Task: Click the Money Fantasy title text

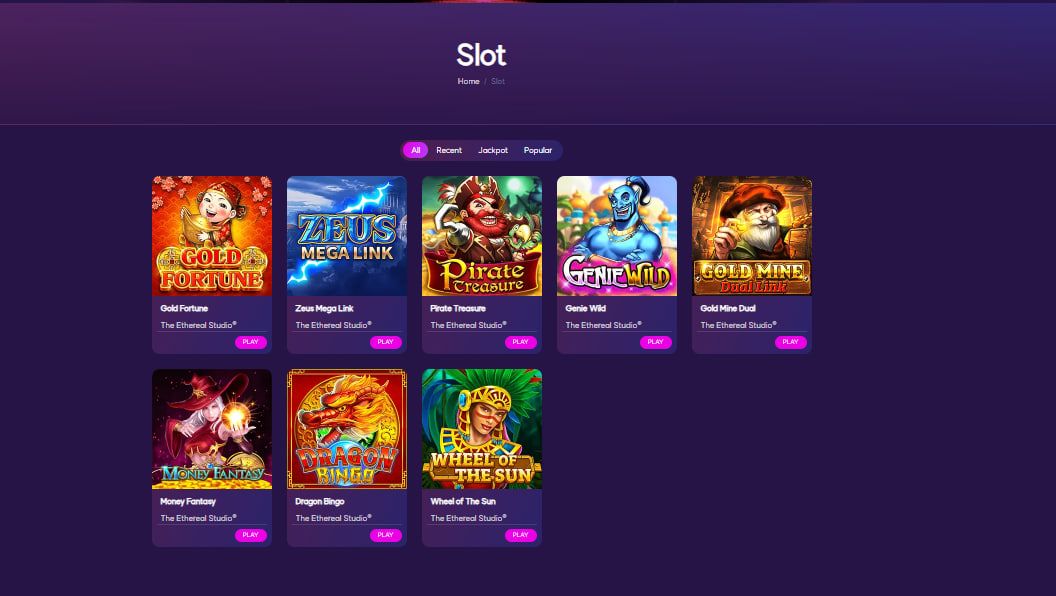Action: click(x=188, y=501)
